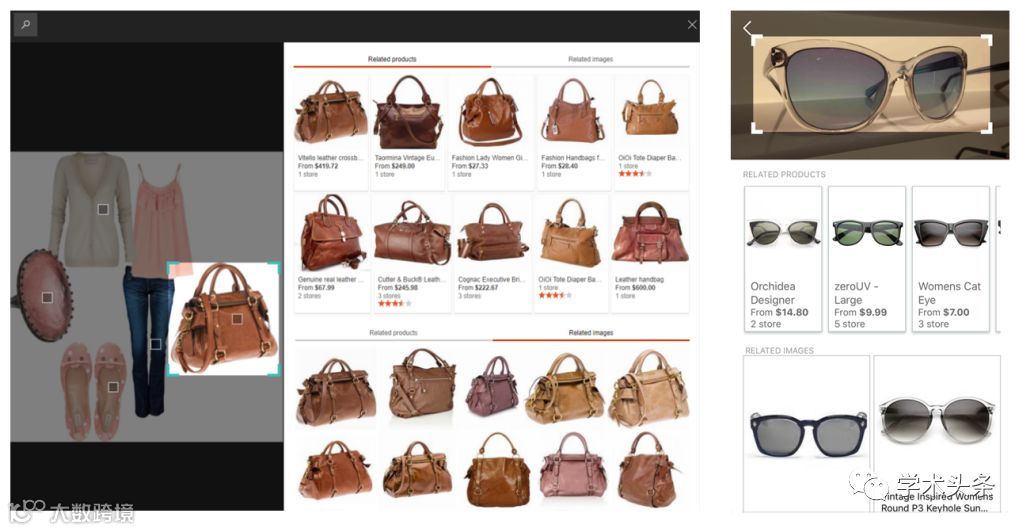Open the lower Related images tab
This screenshot has height=531, width=1029.
point(591,333)
